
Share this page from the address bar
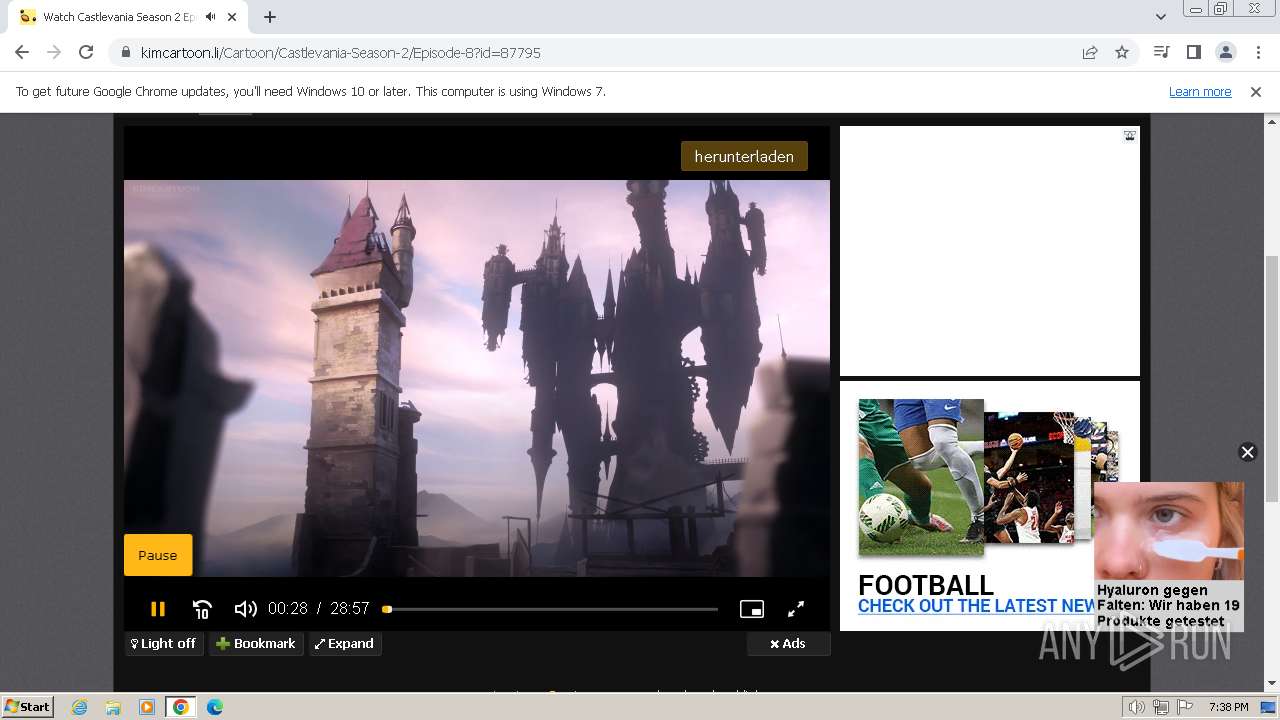[x=1090, y=52]
